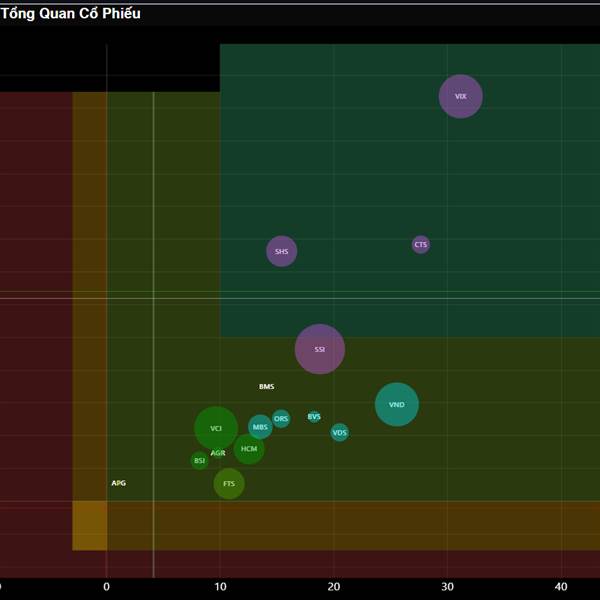Select the MBS bubble
This screenshot has height=600, width=600.
click(260, 427)
